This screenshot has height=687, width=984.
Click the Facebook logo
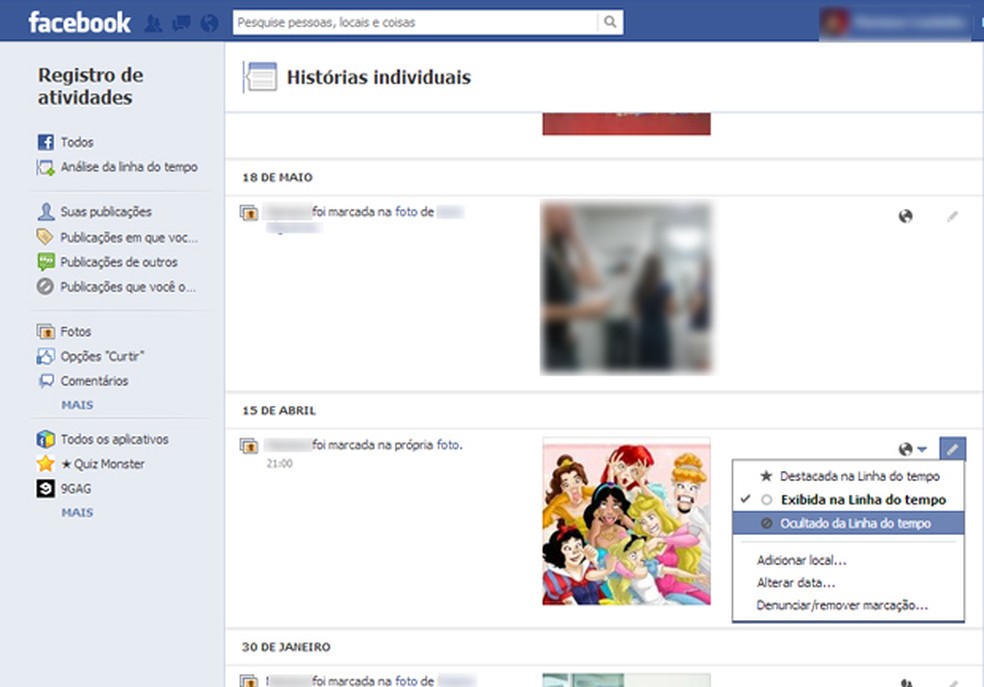point(79,22)
